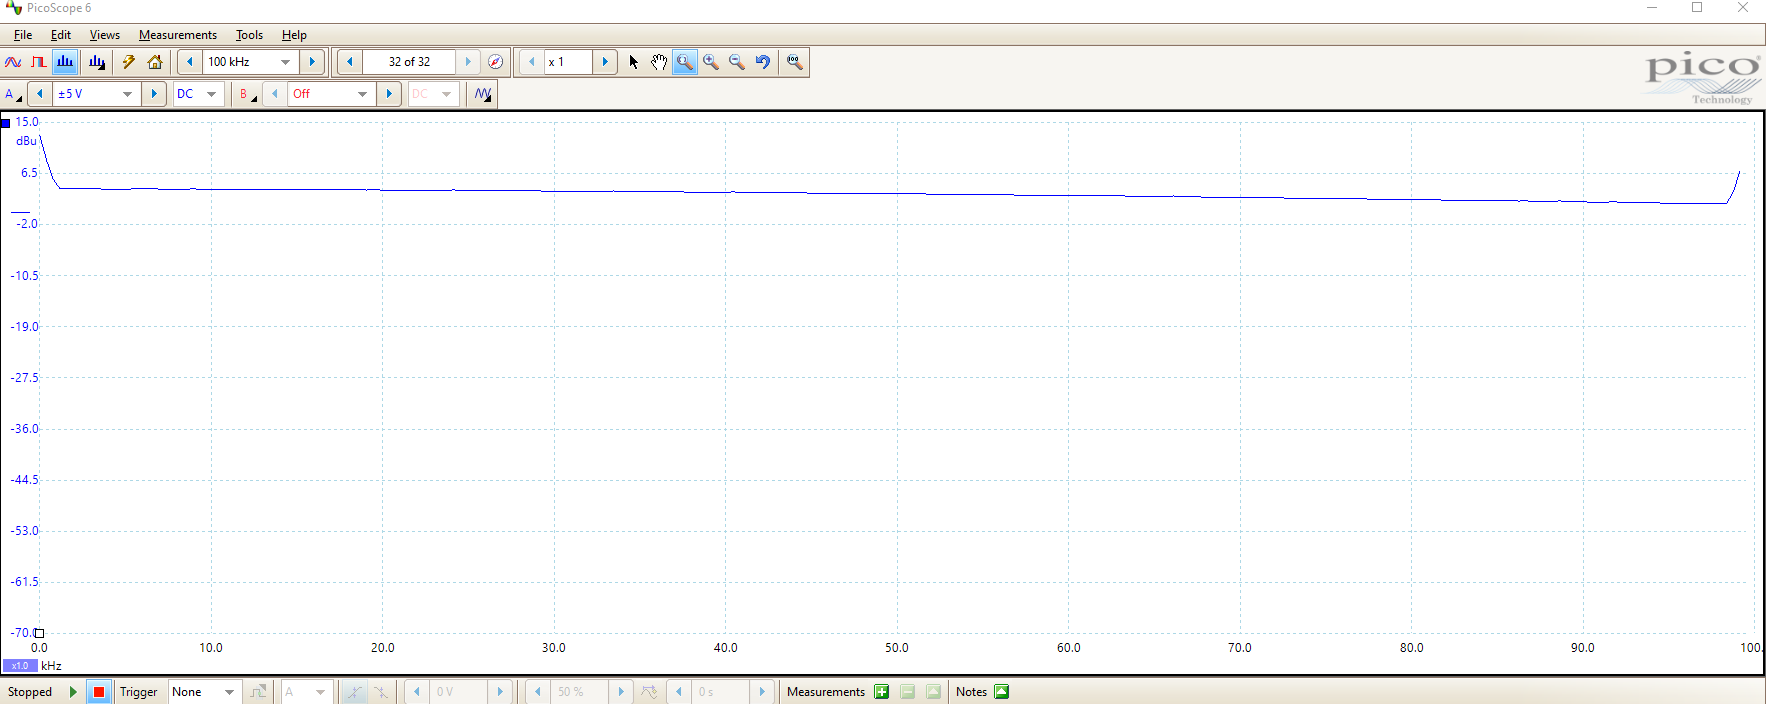The width and height of the screenshot is (1766, 704).
Task: Click green Start capture play button
Action: point(73,692)
